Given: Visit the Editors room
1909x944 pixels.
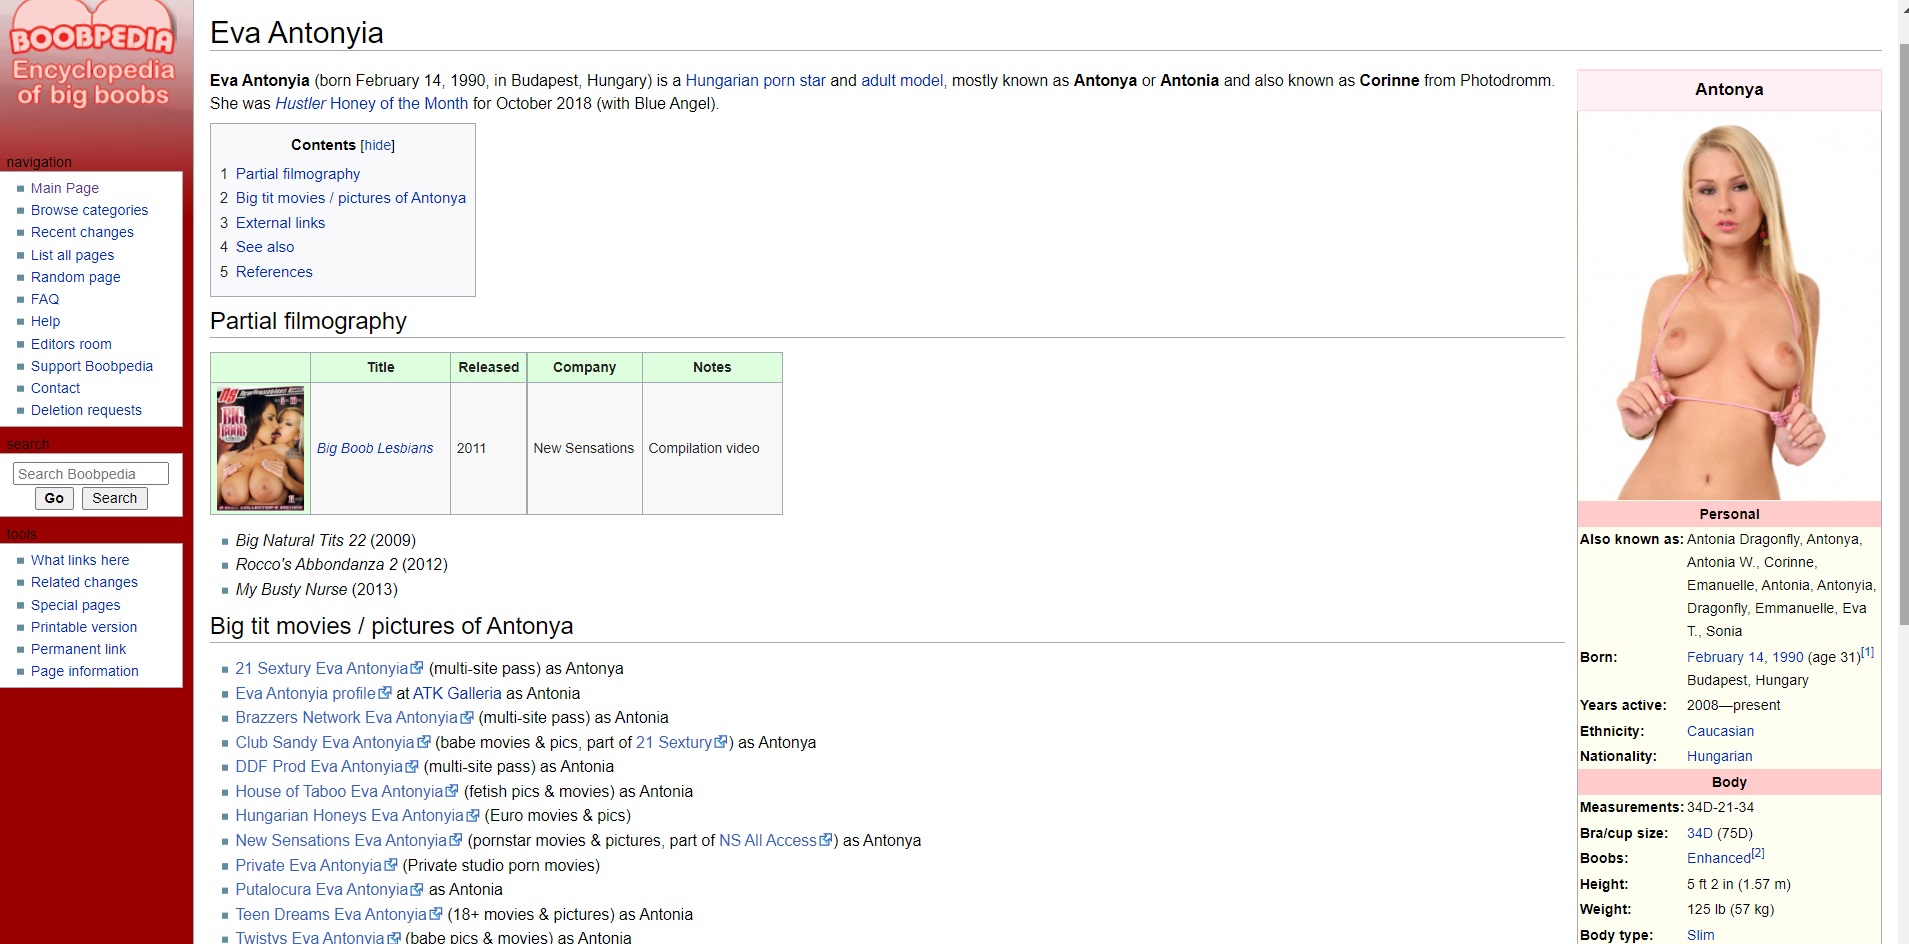Looking at the screenshot, I should [x=71, y=344].
